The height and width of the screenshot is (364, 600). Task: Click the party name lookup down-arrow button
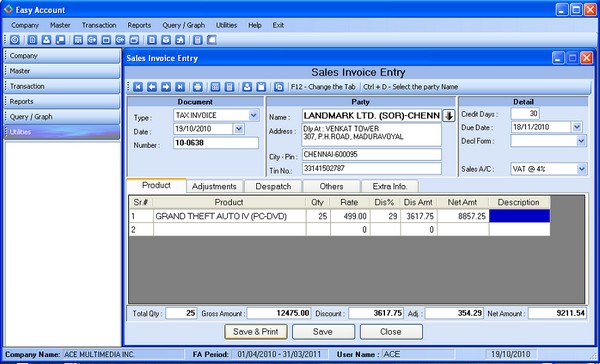pos(448,116)
